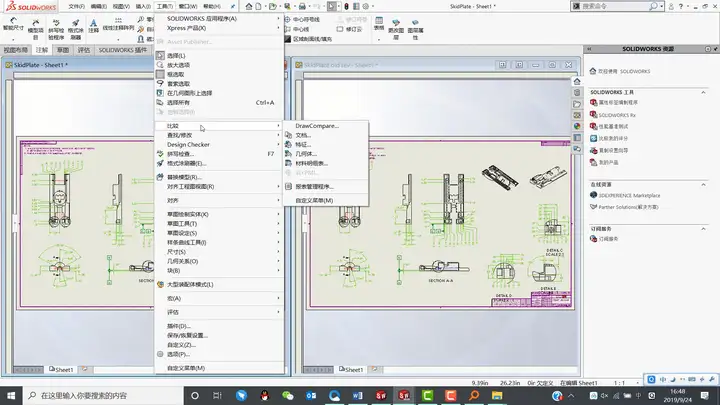
Task: Click the Note (注释) annotation tool
Action: click(93, 26)
